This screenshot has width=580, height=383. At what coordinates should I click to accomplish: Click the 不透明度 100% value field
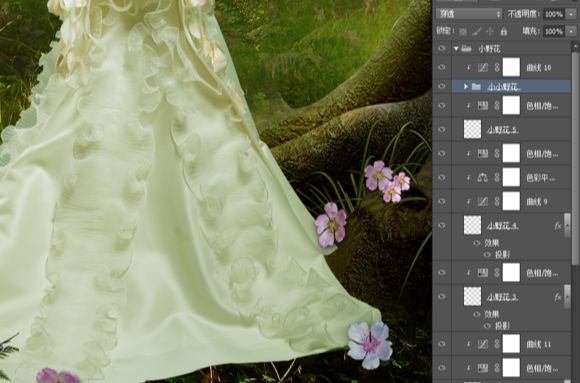tap(554, 14)
